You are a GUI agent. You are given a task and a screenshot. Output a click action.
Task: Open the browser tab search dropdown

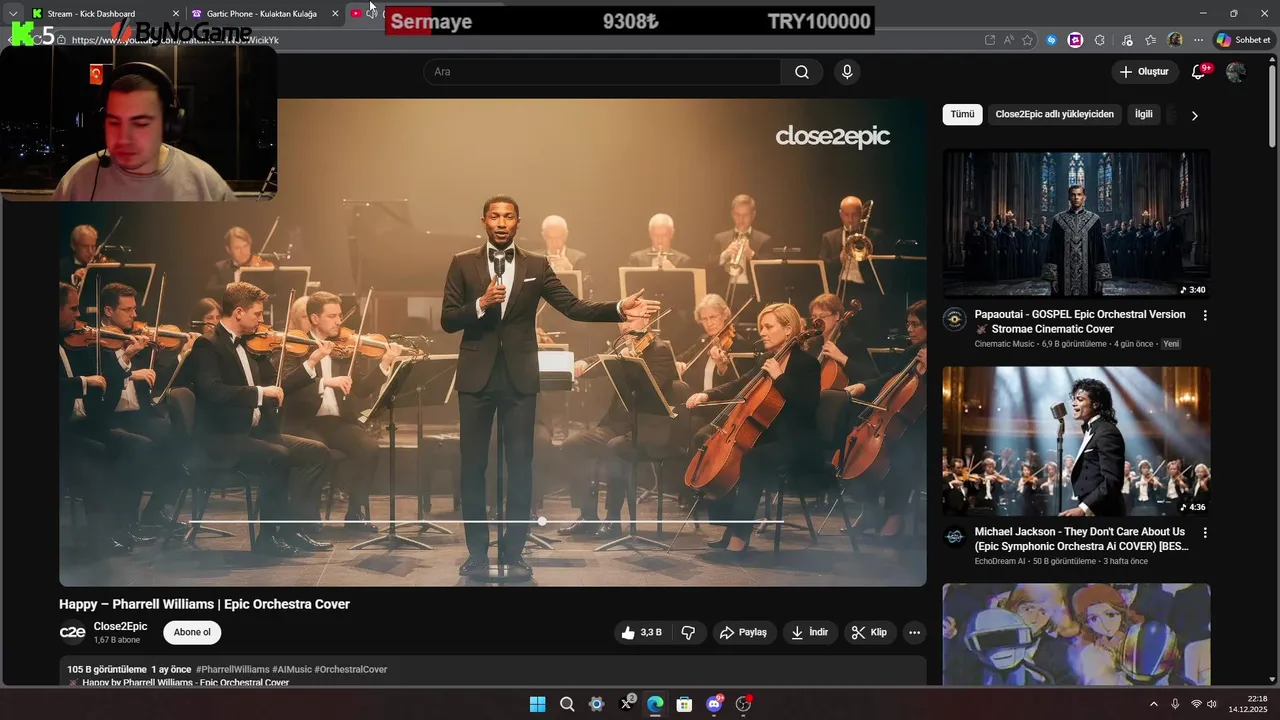12,14
